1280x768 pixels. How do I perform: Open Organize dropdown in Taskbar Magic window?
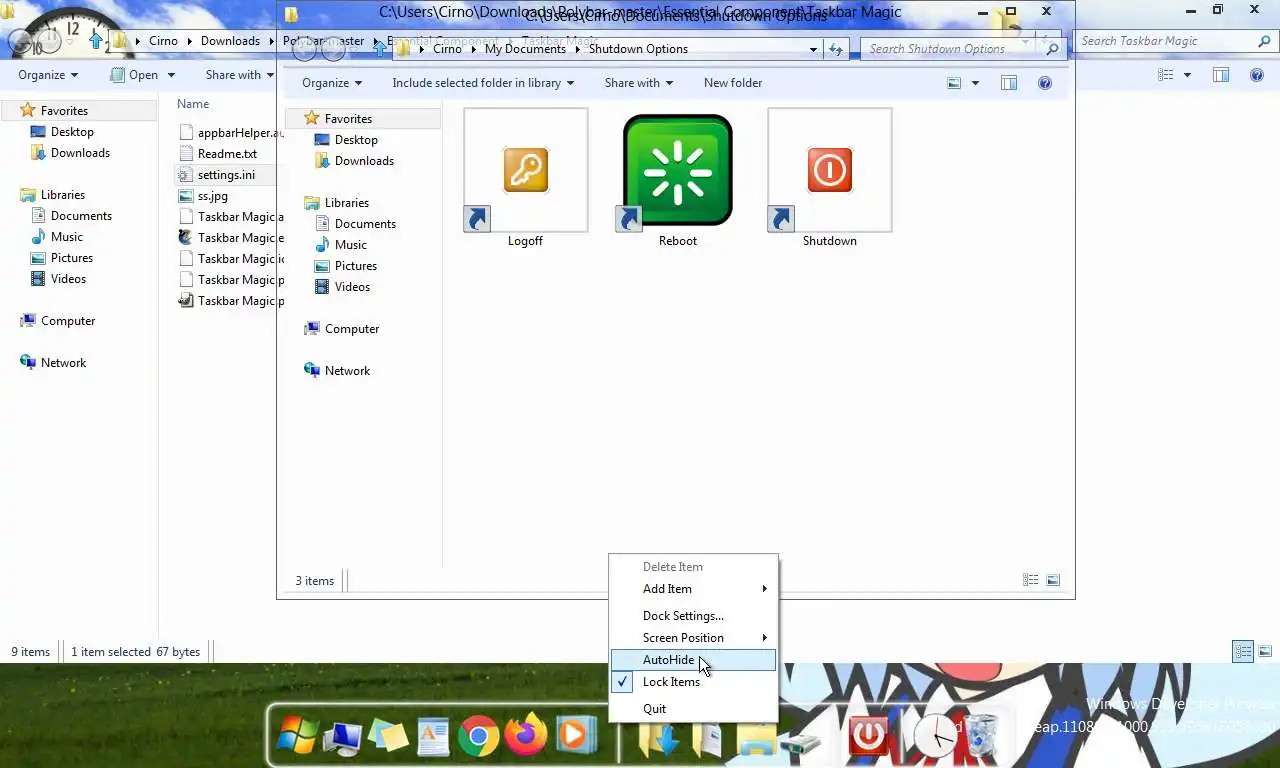(x=48, y=75)
